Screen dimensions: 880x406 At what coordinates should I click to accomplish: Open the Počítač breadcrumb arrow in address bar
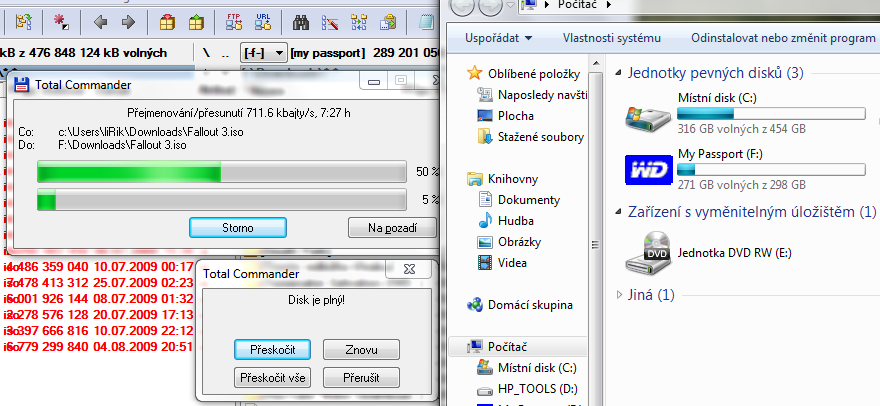click(x=608, y=5)
